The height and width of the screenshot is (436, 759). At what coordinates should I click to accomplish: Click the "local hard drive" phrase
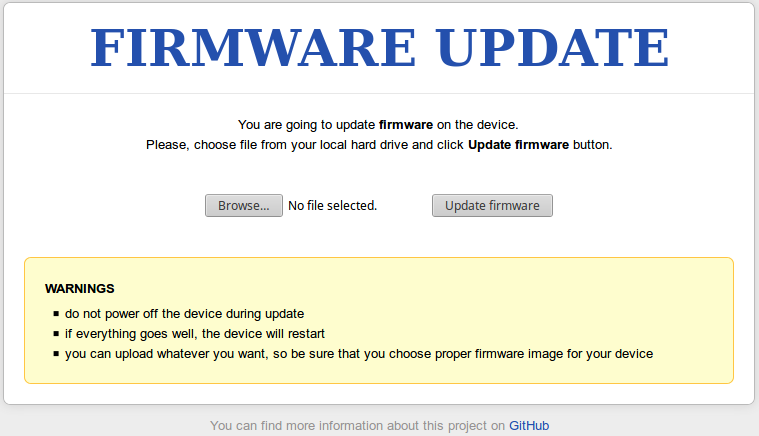[x=354, y=145]
